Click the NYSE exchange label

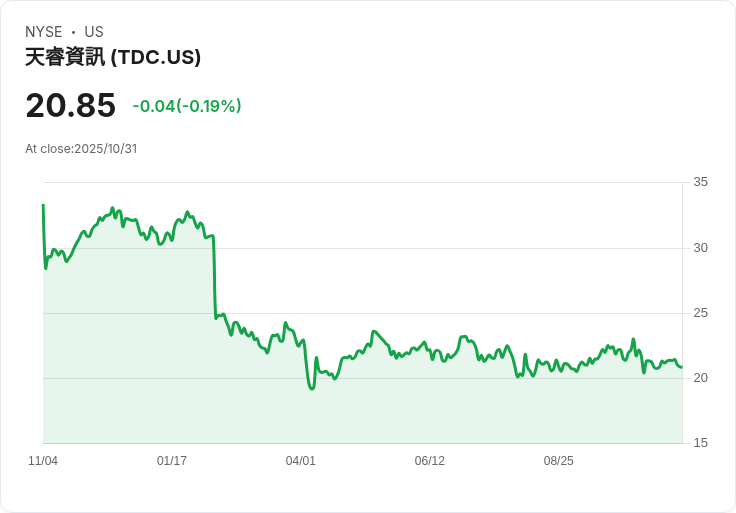click(x=44, y=32)
